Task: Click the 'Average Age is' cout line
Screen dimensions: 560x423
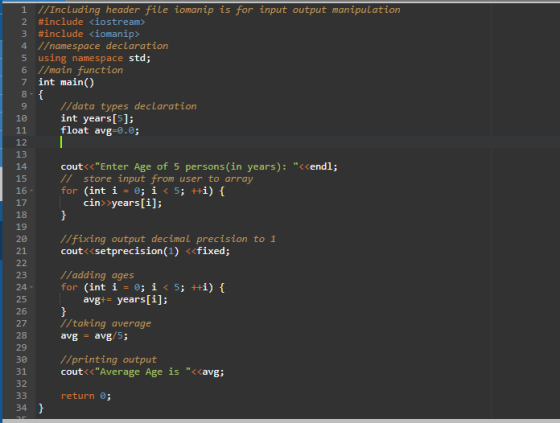Action: pyautogui.click(x=142, y=372)
